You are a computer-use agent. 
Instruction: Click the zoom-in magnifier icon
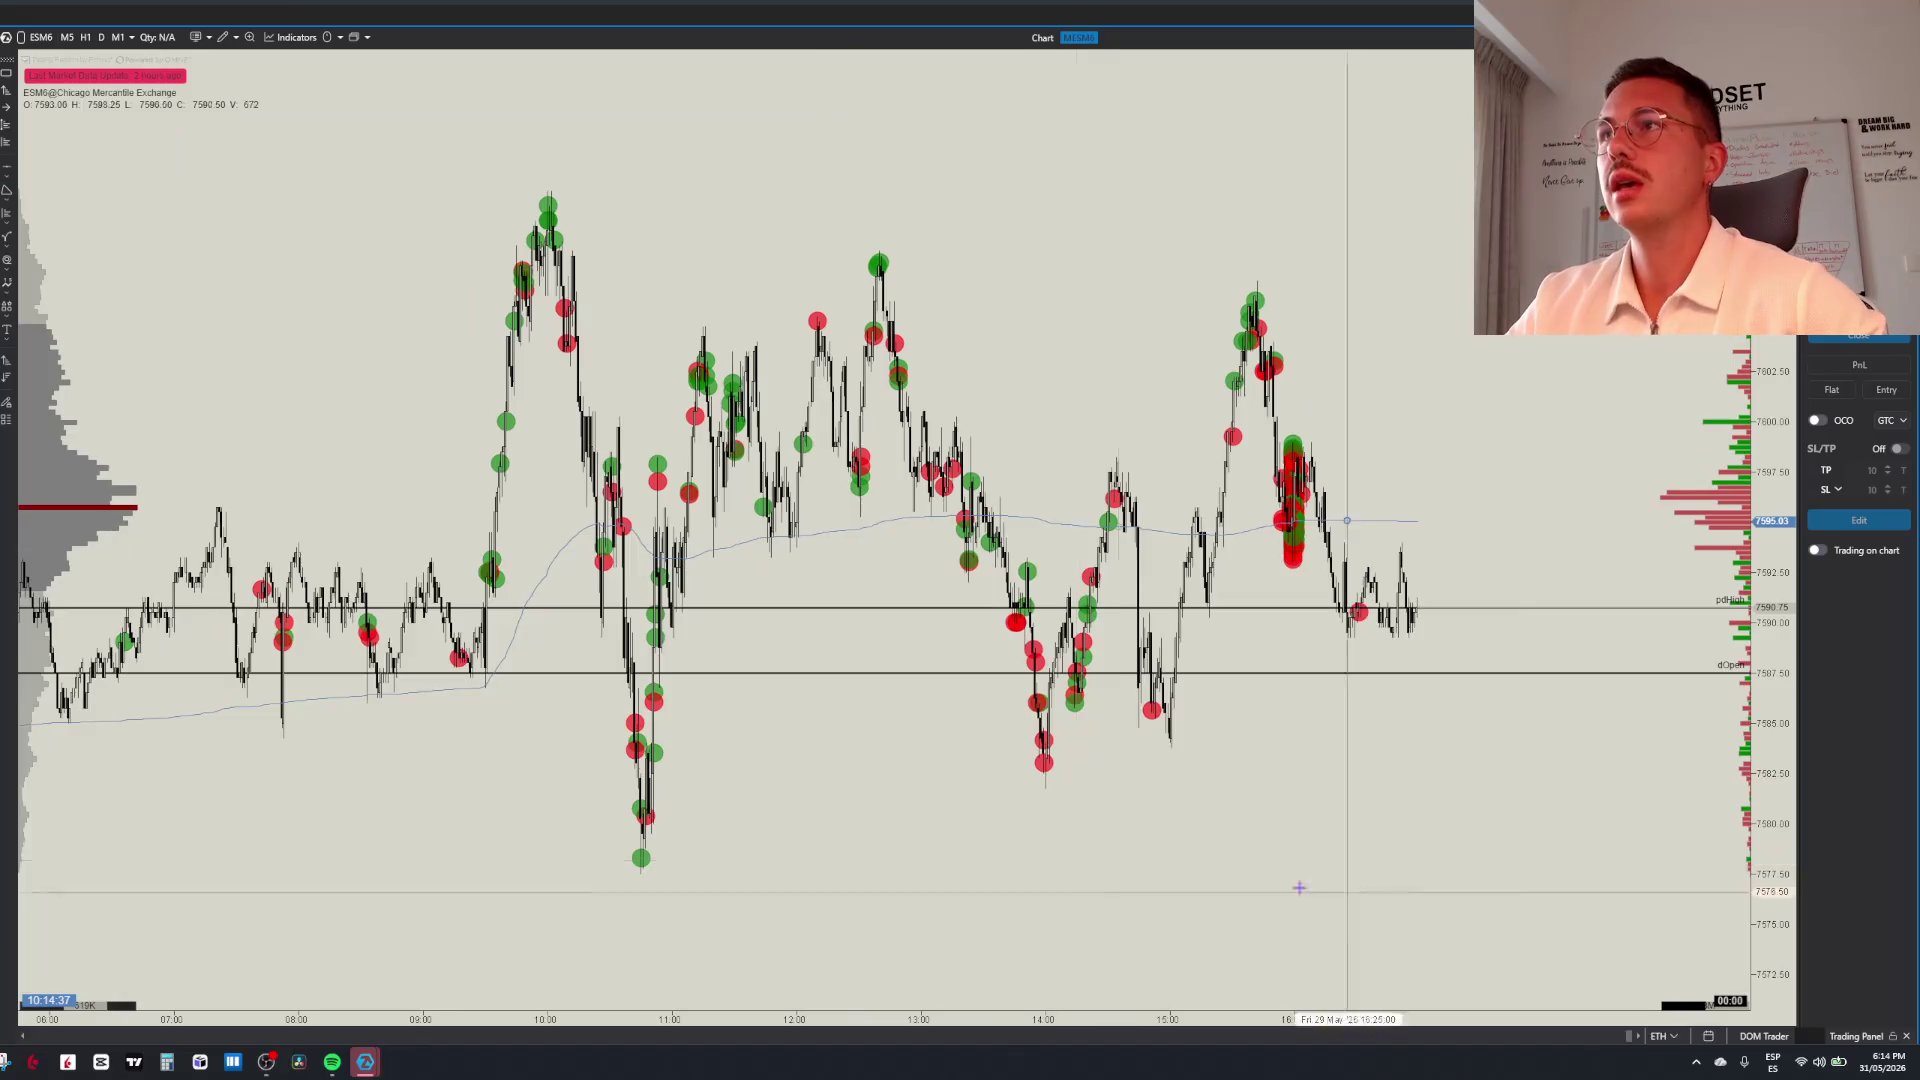[249, 37]
